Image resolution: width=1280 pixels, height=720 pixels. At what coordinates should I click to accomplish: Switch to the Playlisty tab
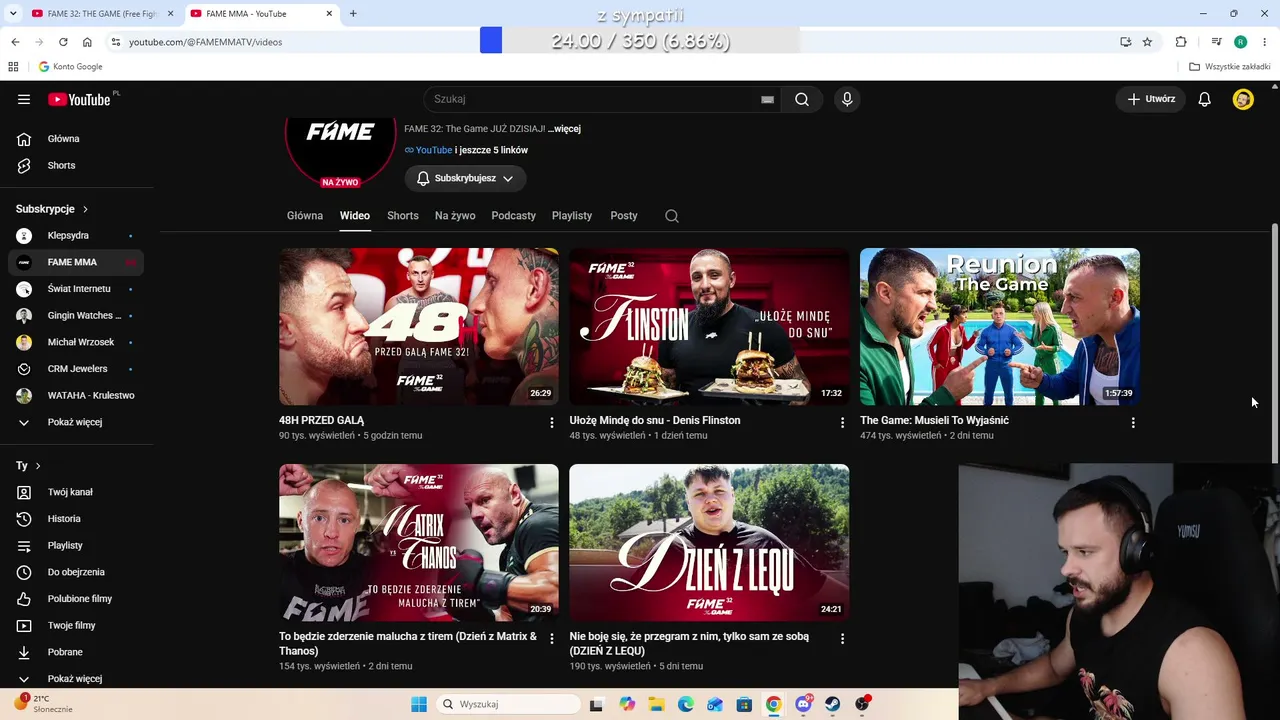pos(572,216)
